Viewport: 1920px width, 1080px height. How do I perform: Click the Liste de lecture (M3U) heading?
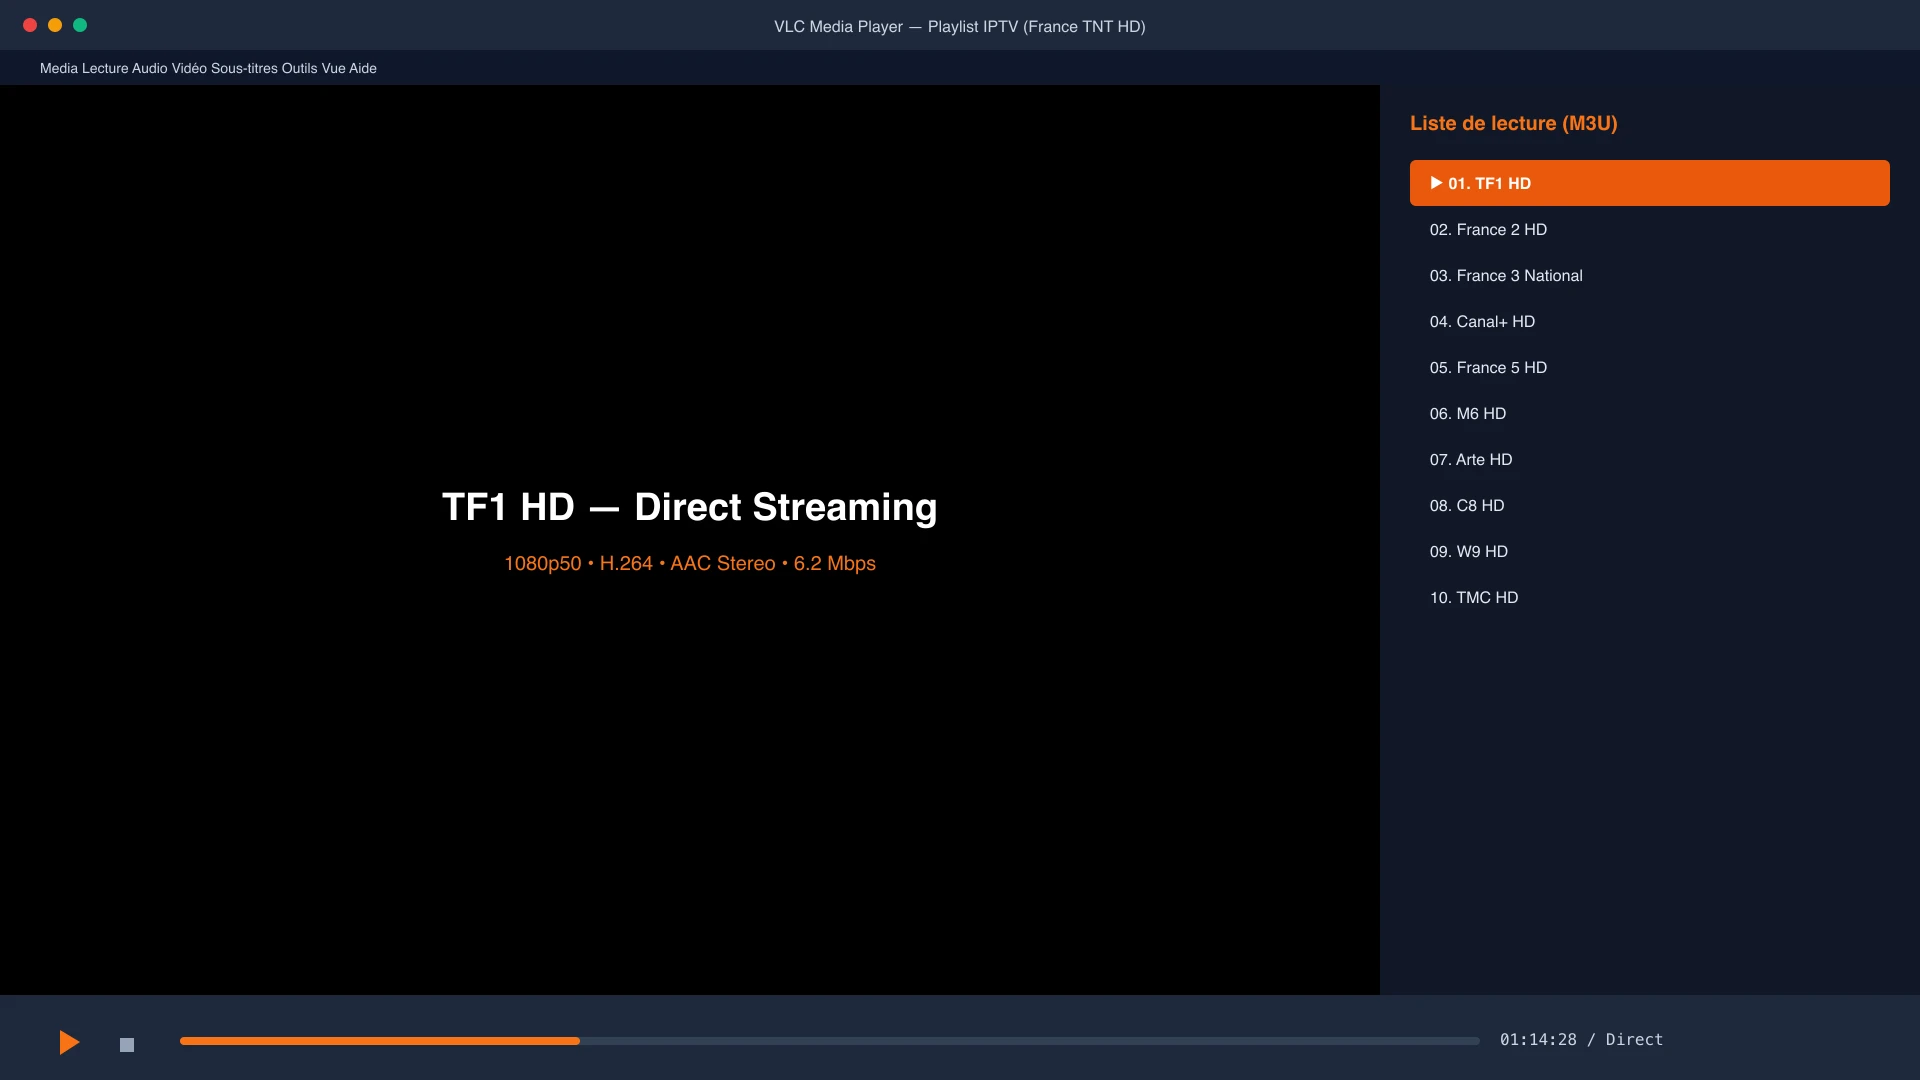click(1513, 123)
